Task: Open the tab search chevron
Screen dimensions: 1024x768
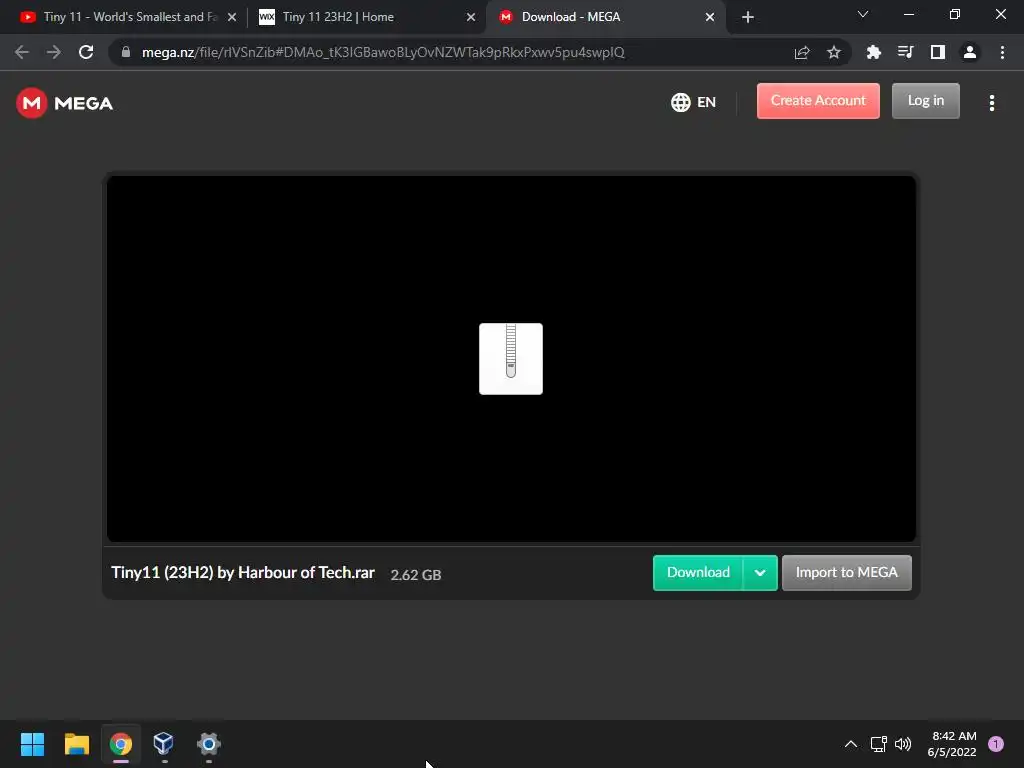Action: point(863,14)
